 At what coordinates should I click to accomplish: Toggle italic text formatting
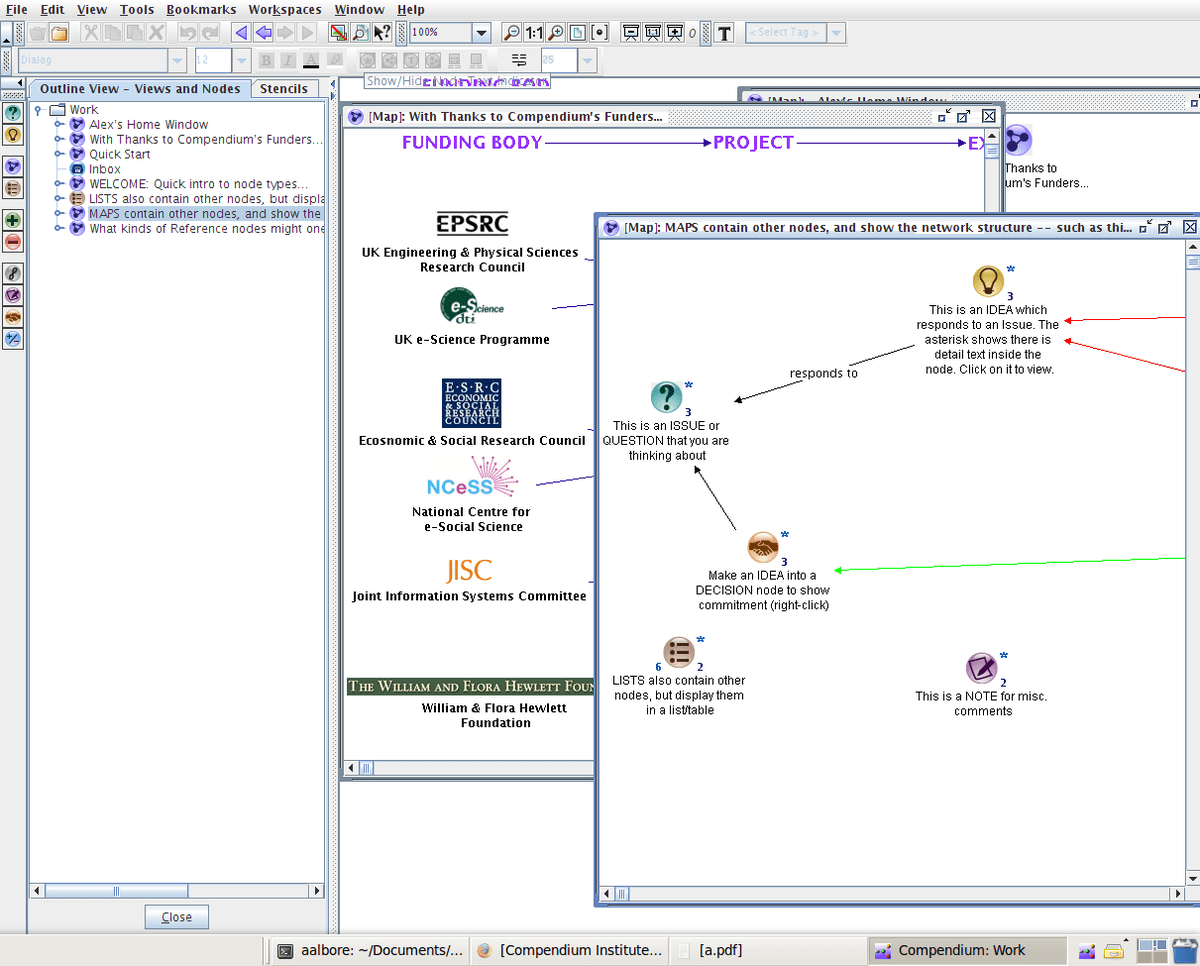(x=288, y=60)
